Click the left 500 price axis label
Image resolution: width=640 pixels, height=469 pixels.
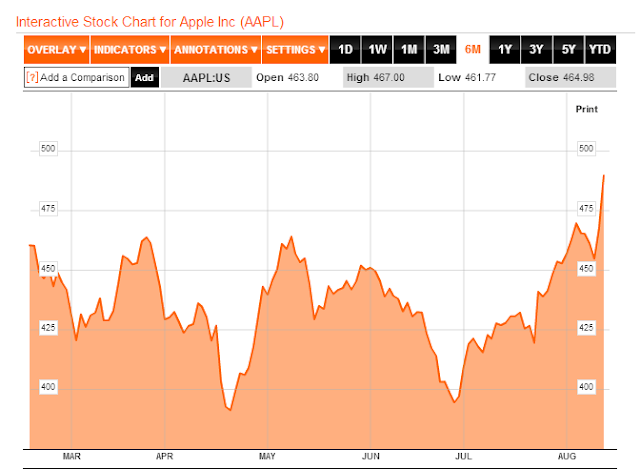point(48,149)
